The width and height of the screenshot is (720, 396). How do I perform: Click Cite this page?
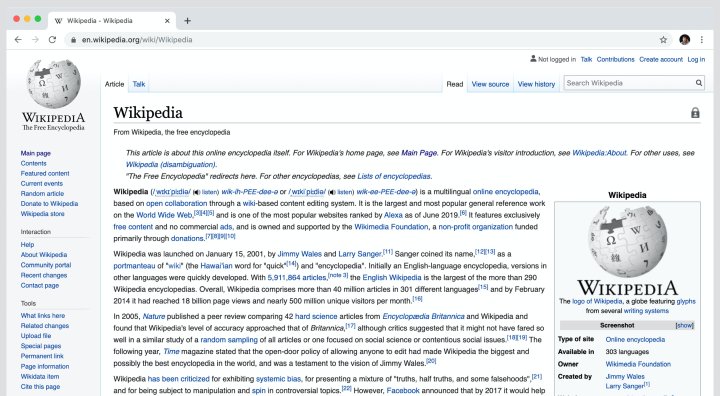[x=40, y=387]
